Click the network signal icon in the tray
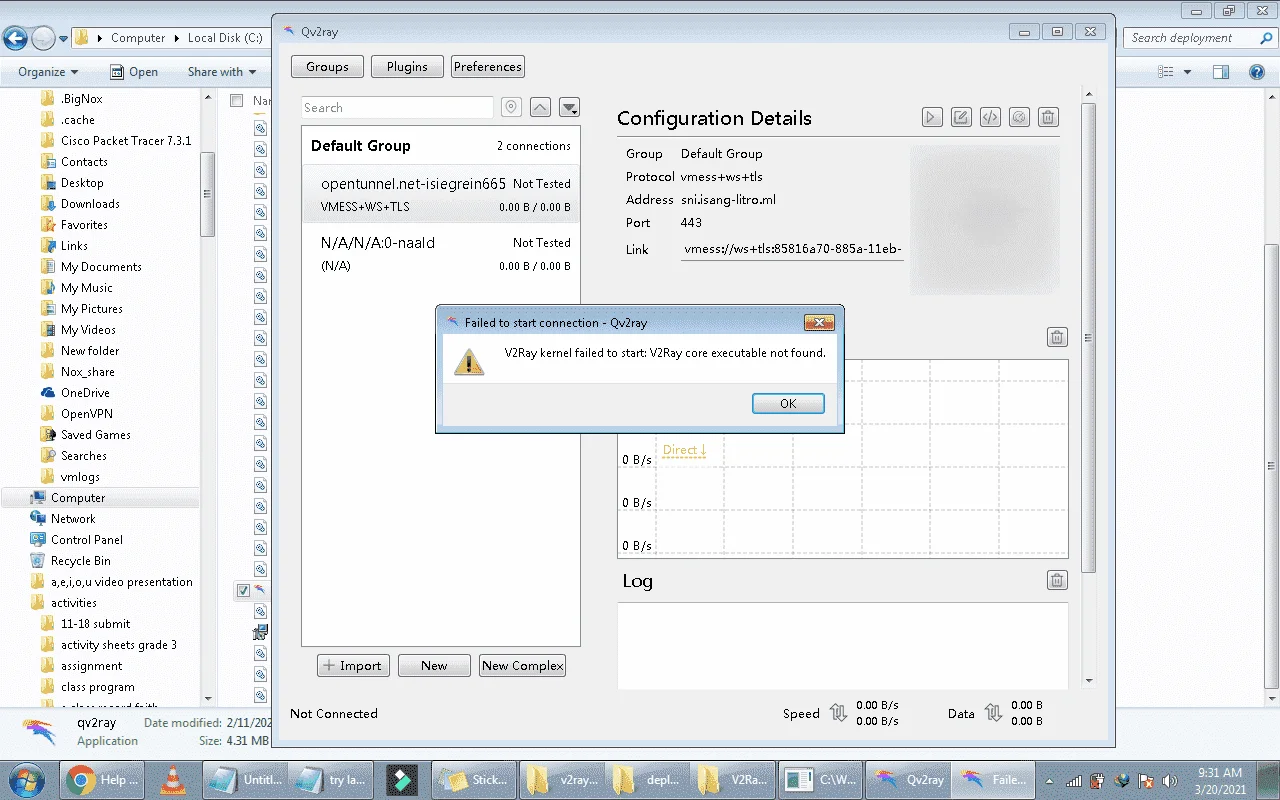This screenshot has width=1280, height=800. (x=1074, y=781)
